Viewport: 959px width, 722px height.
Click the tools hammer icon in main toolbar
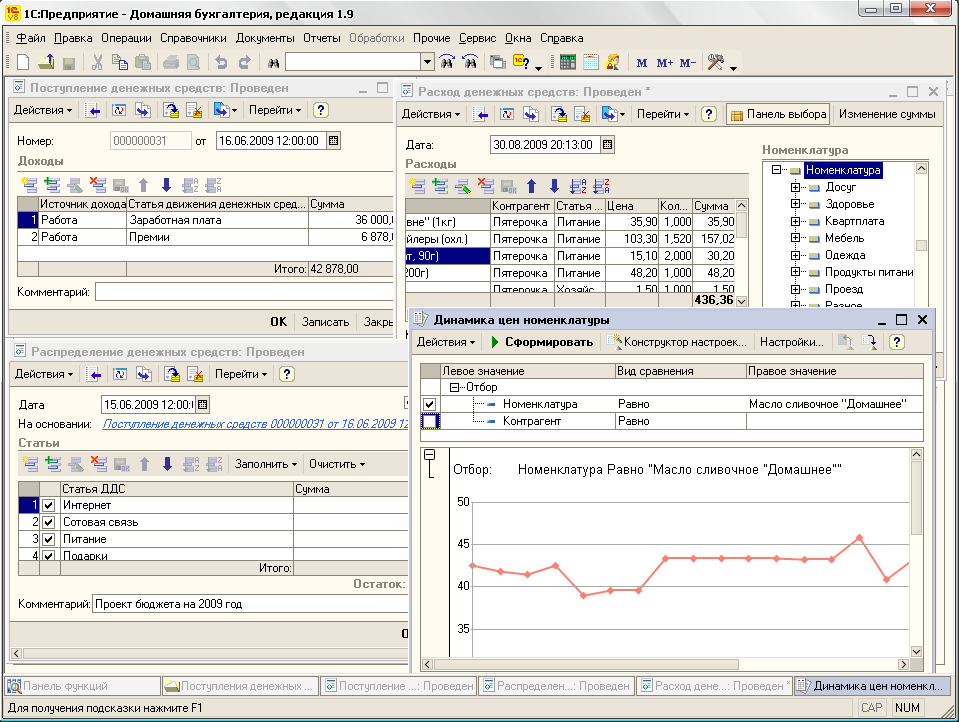click(716, 62)
